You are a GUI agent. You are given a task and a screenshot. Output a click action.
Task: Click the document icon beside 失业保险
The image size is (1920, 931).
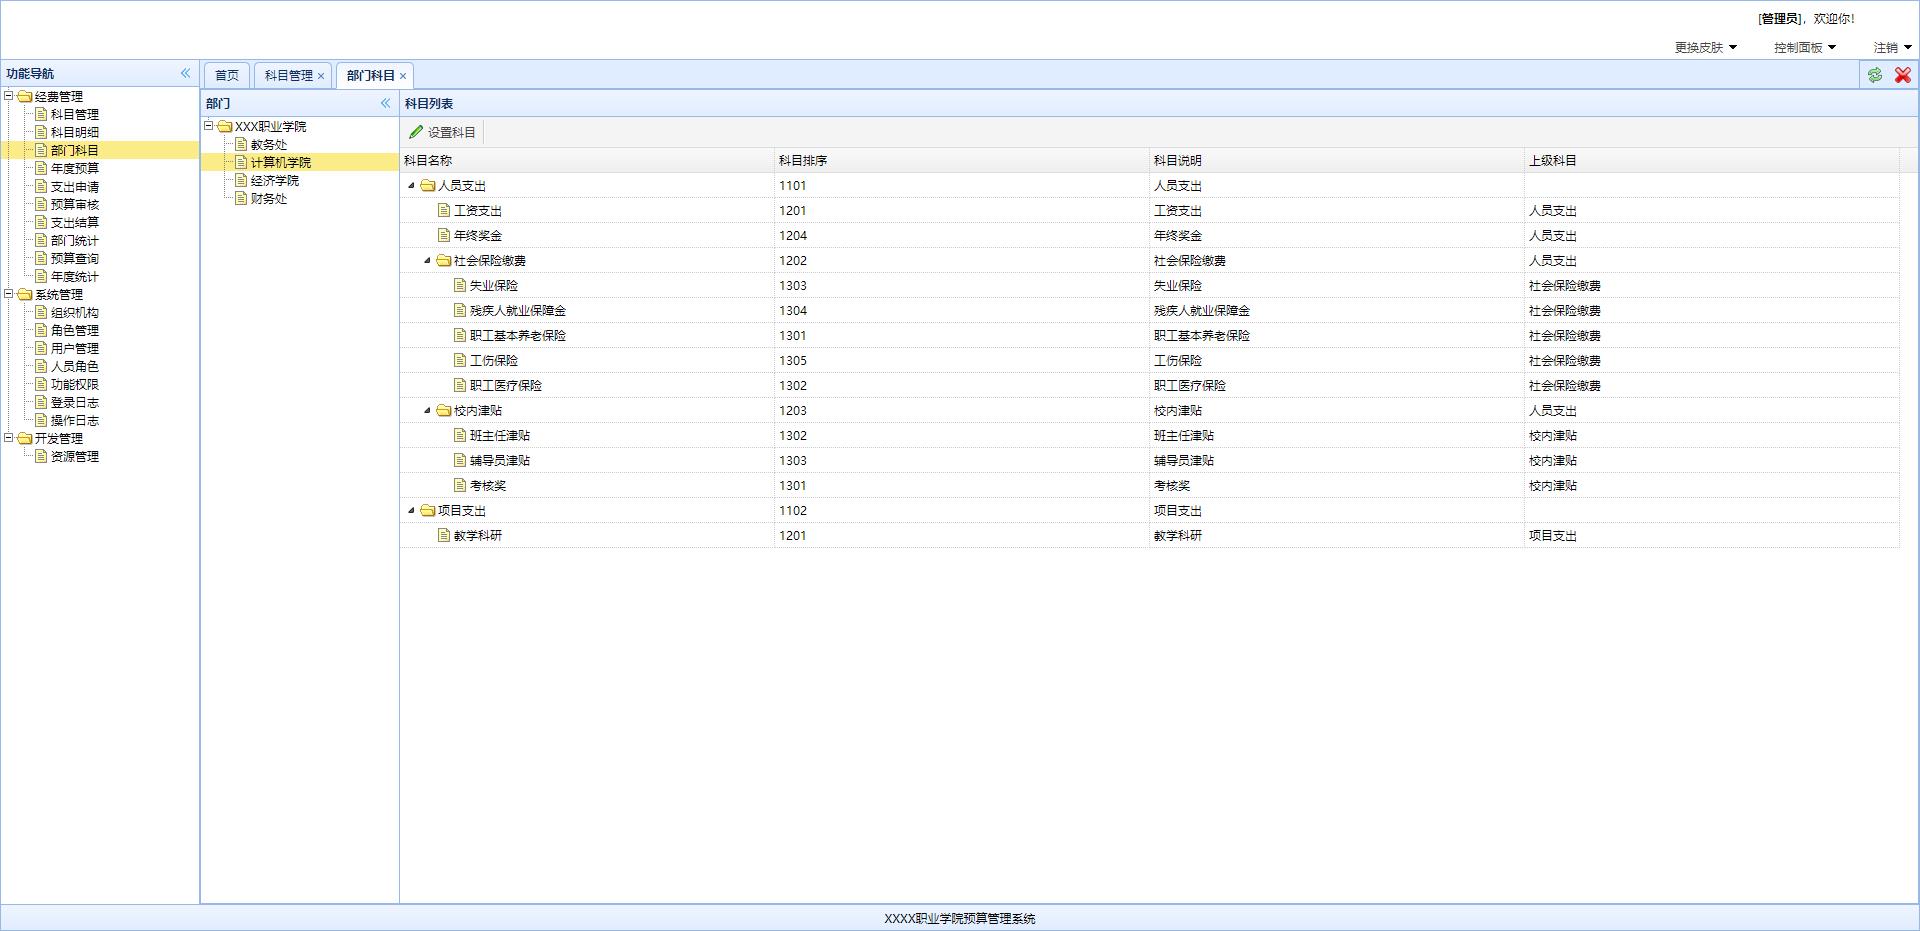tap(460, 285)
